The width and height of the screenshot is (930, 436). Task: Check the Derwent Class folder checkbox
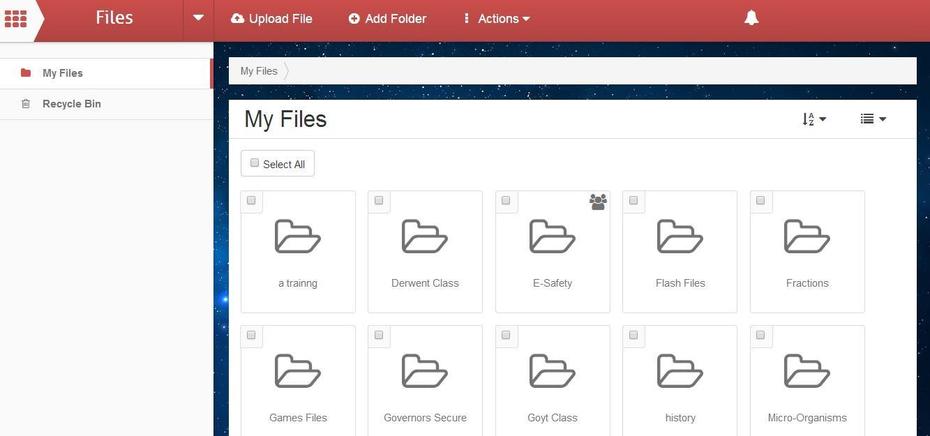(x=378, y=201)
